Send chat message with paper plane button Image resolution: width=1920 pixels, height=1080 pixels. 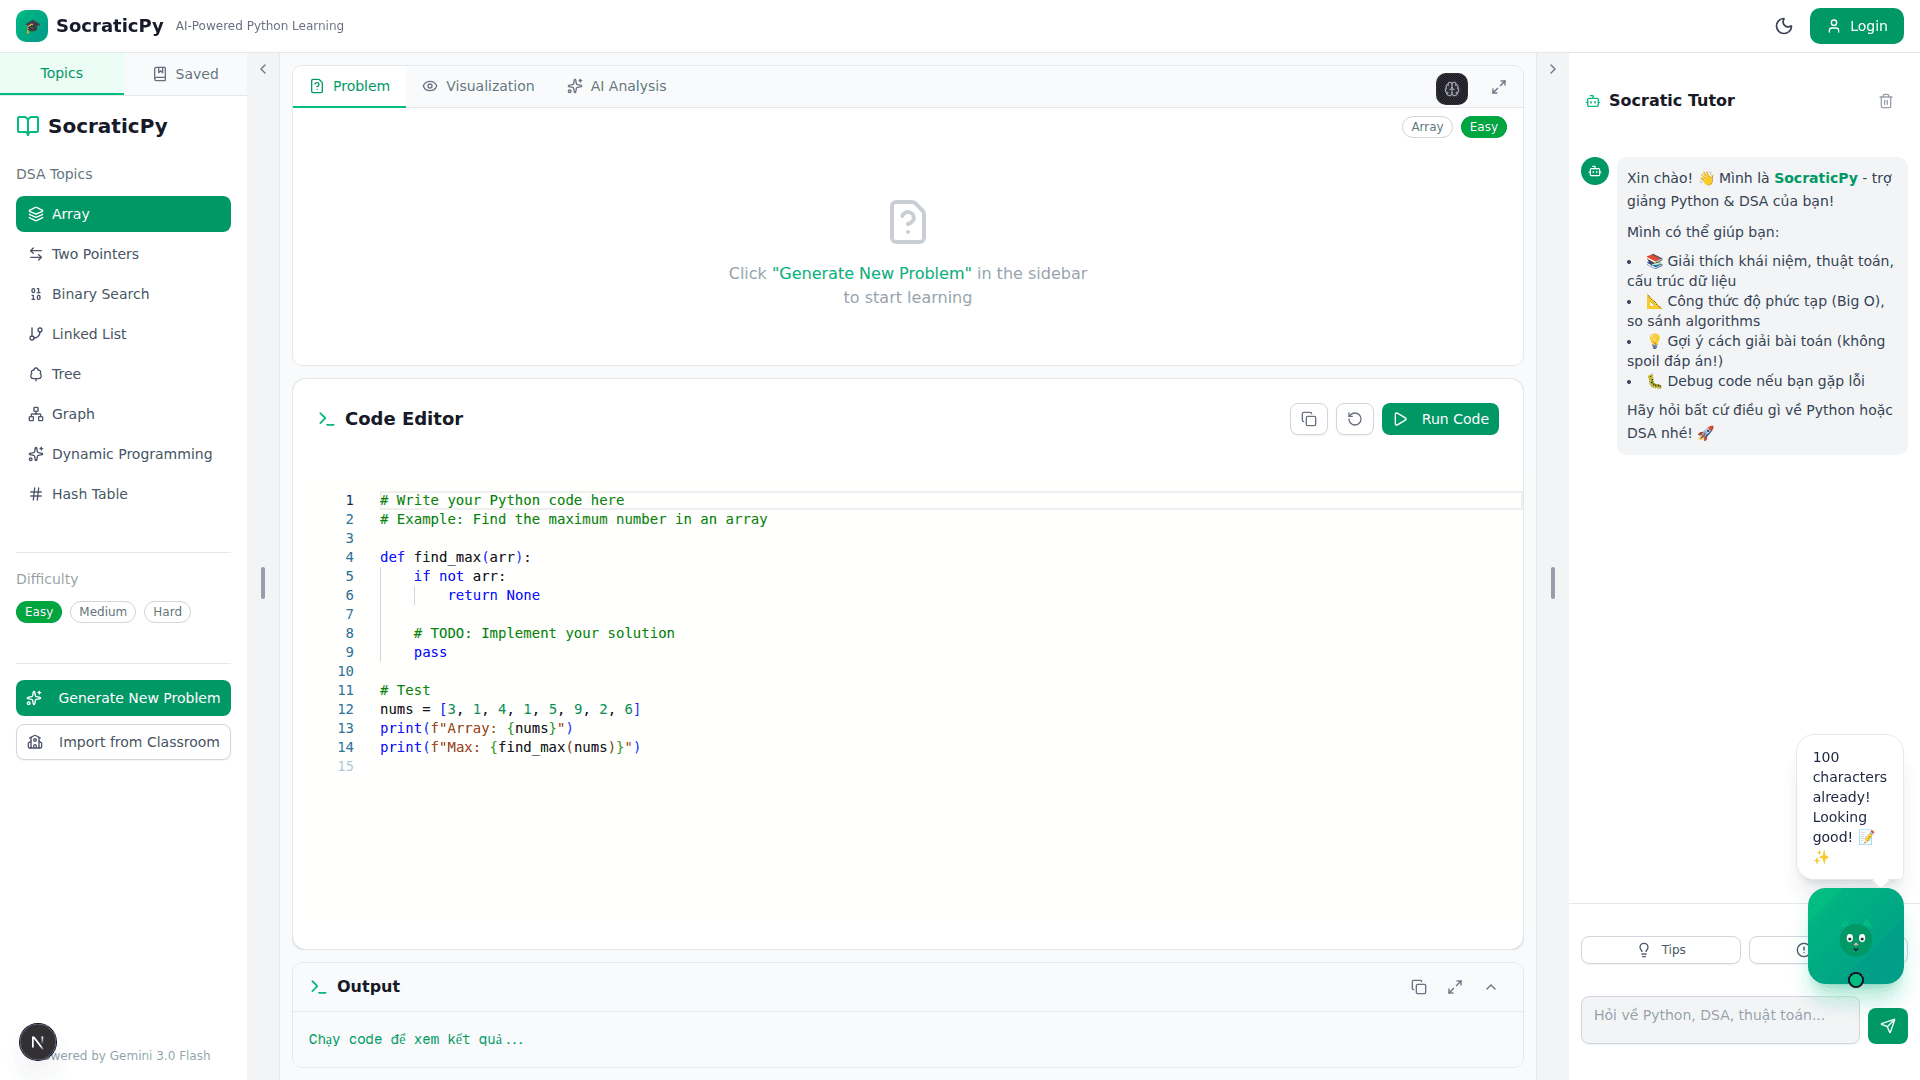(x=1888, y=1025)
